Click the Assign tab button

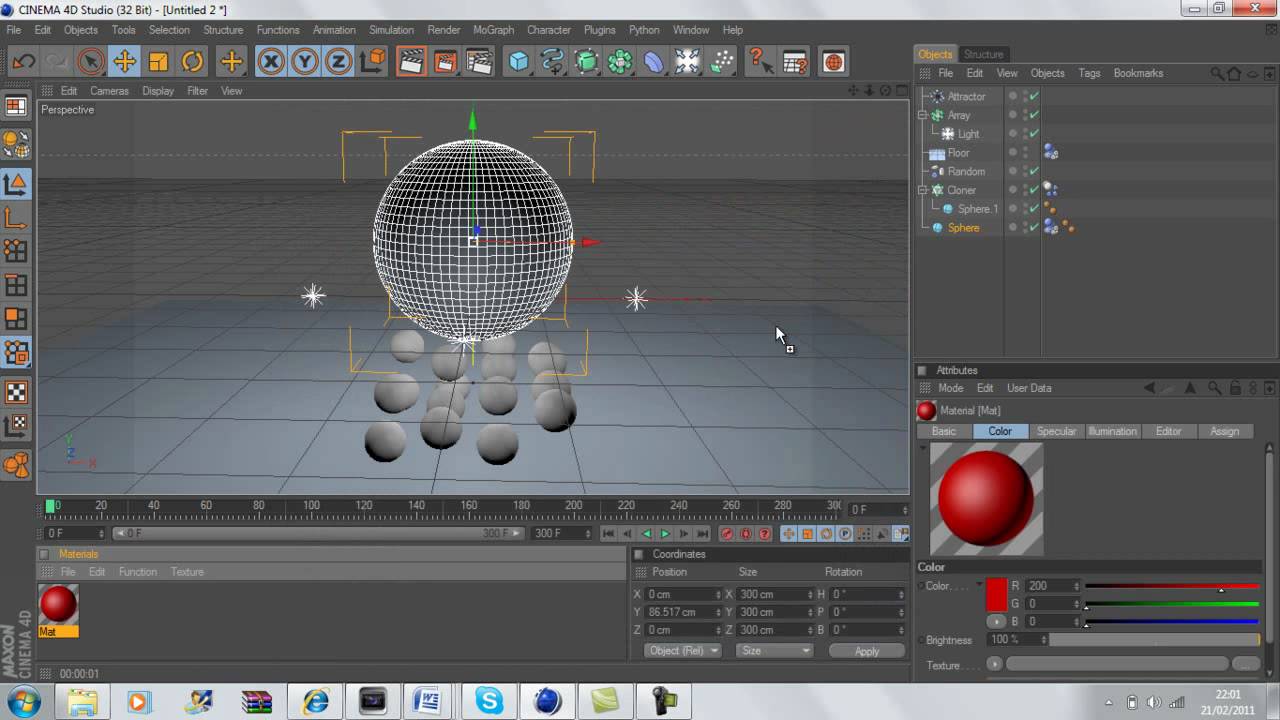1224,431
